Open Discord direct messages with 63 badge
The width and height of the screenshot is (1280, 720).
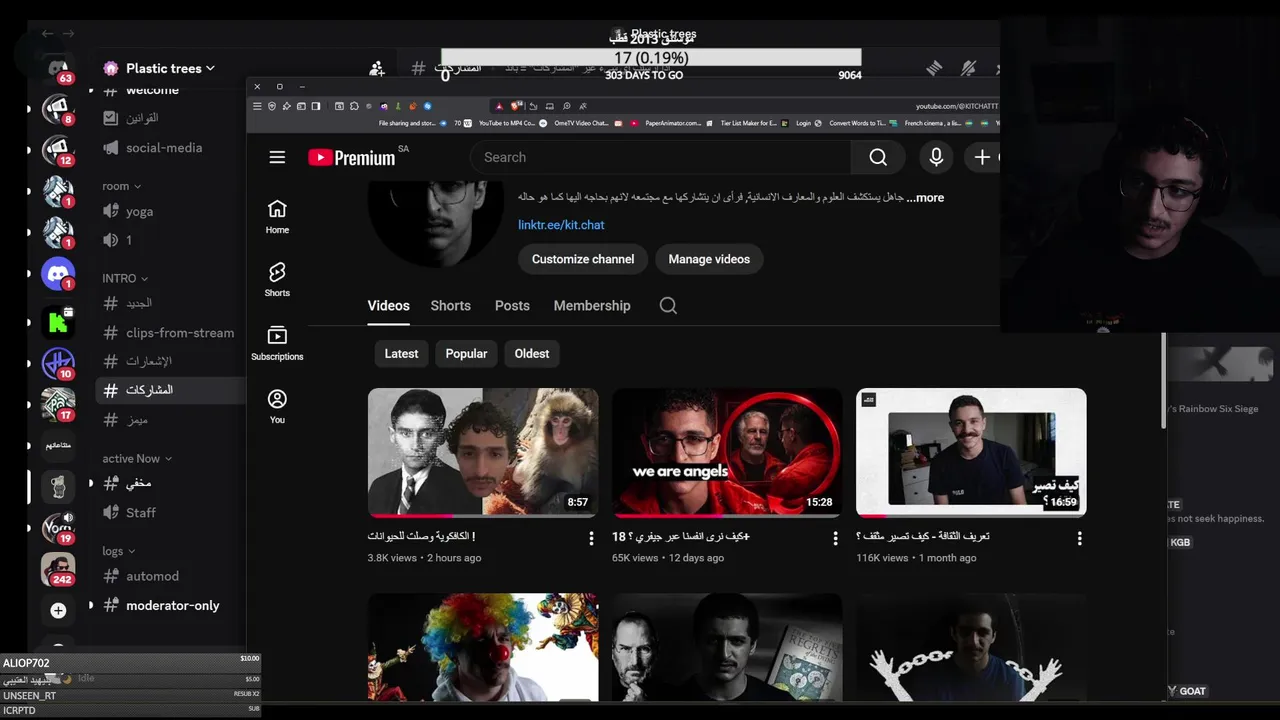click(x=58, y=70)
